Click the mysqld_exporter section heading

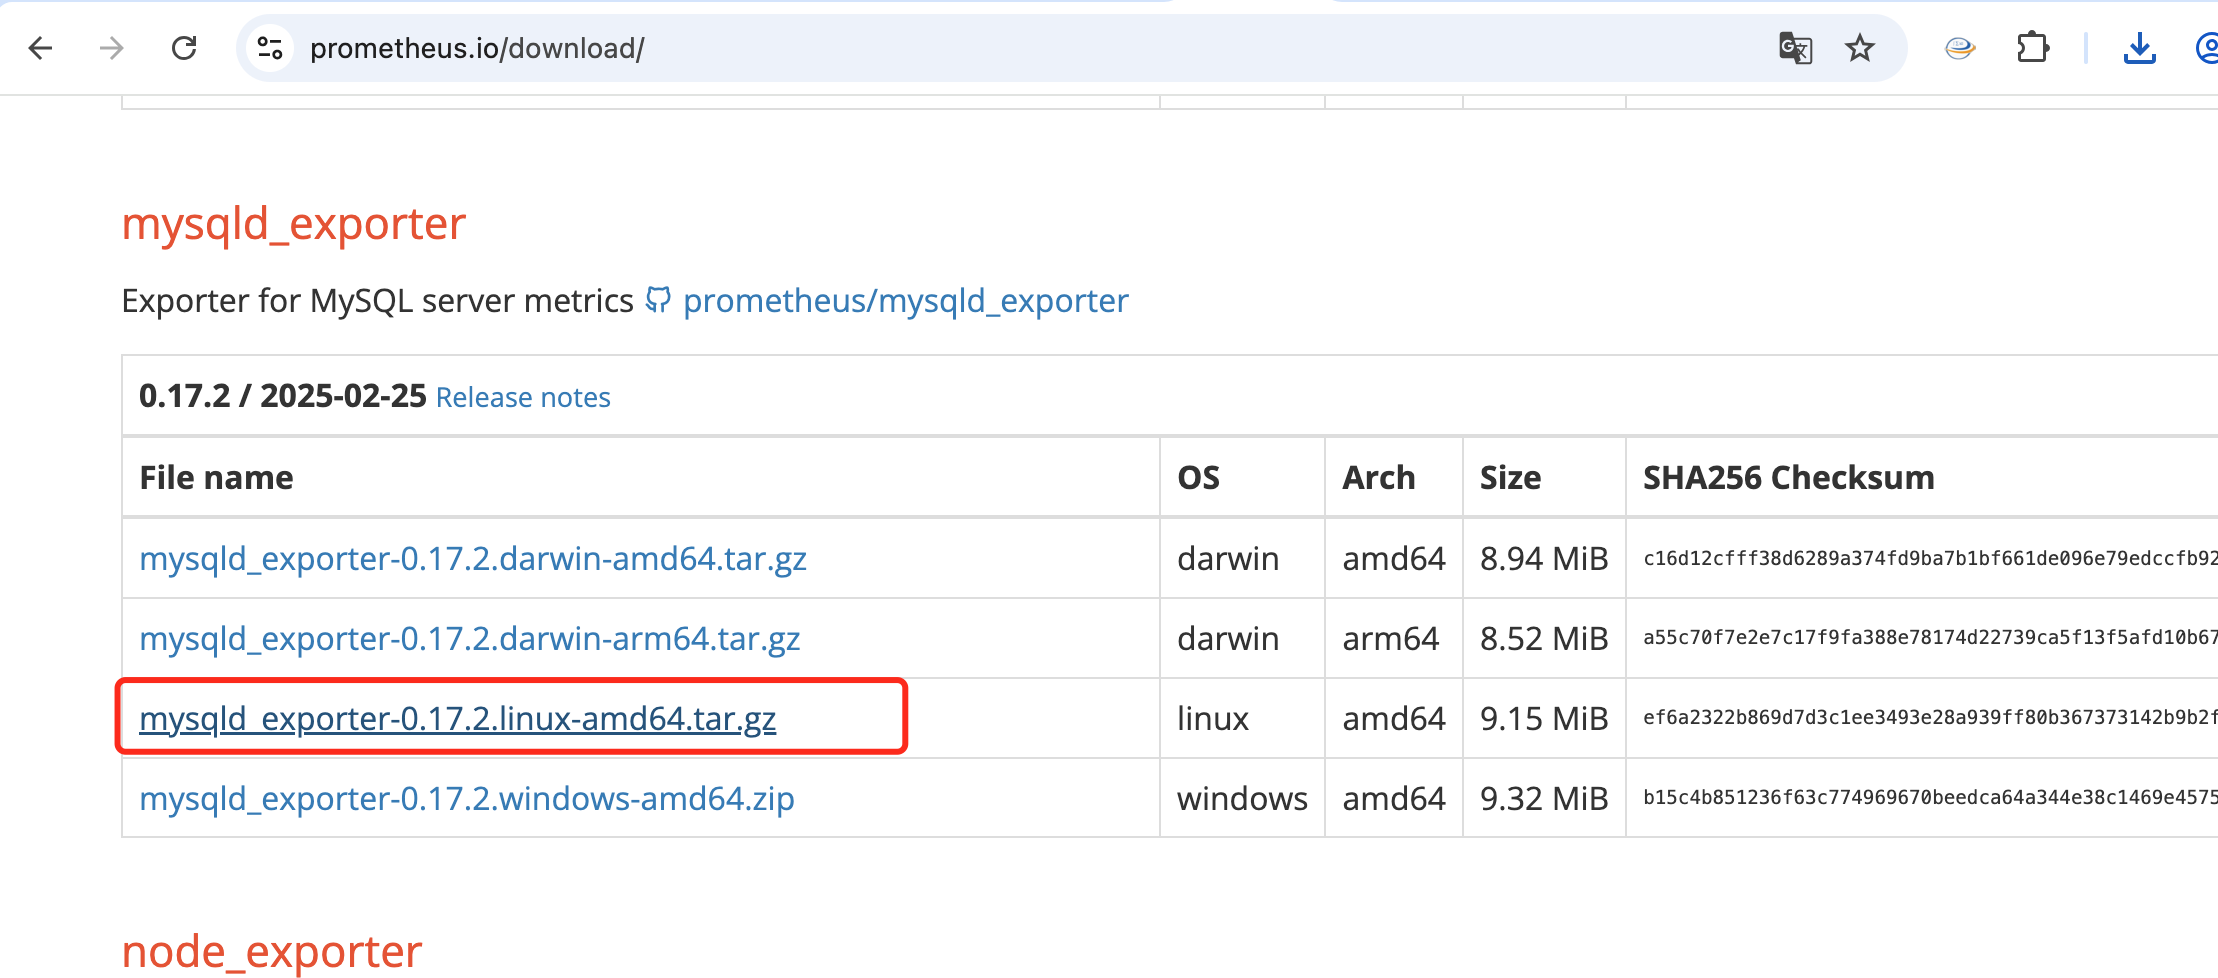coord(294,224)
